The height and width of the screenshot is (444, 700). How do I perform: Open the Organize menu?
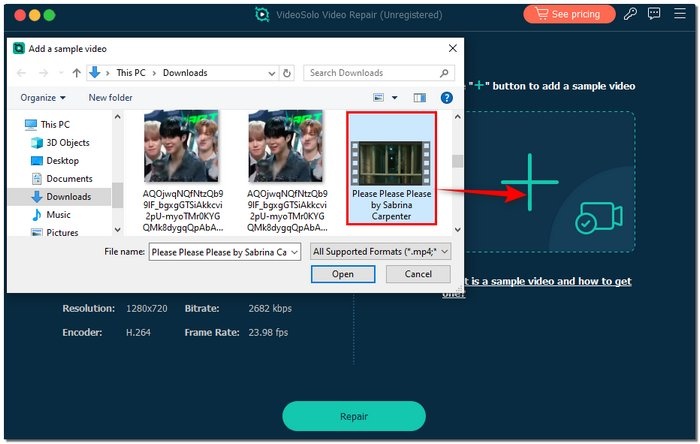pos(43,98)
